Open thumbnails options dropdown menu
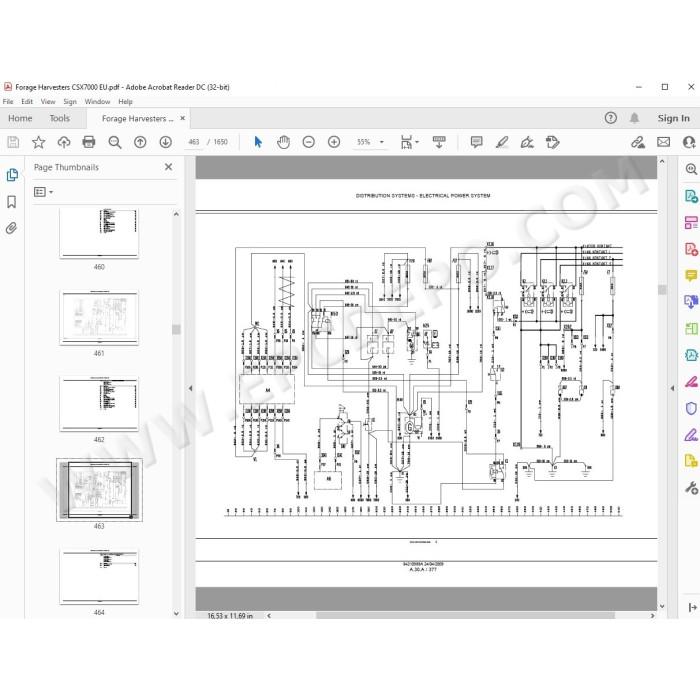The image size is (700, 700). tap(43, 192)
